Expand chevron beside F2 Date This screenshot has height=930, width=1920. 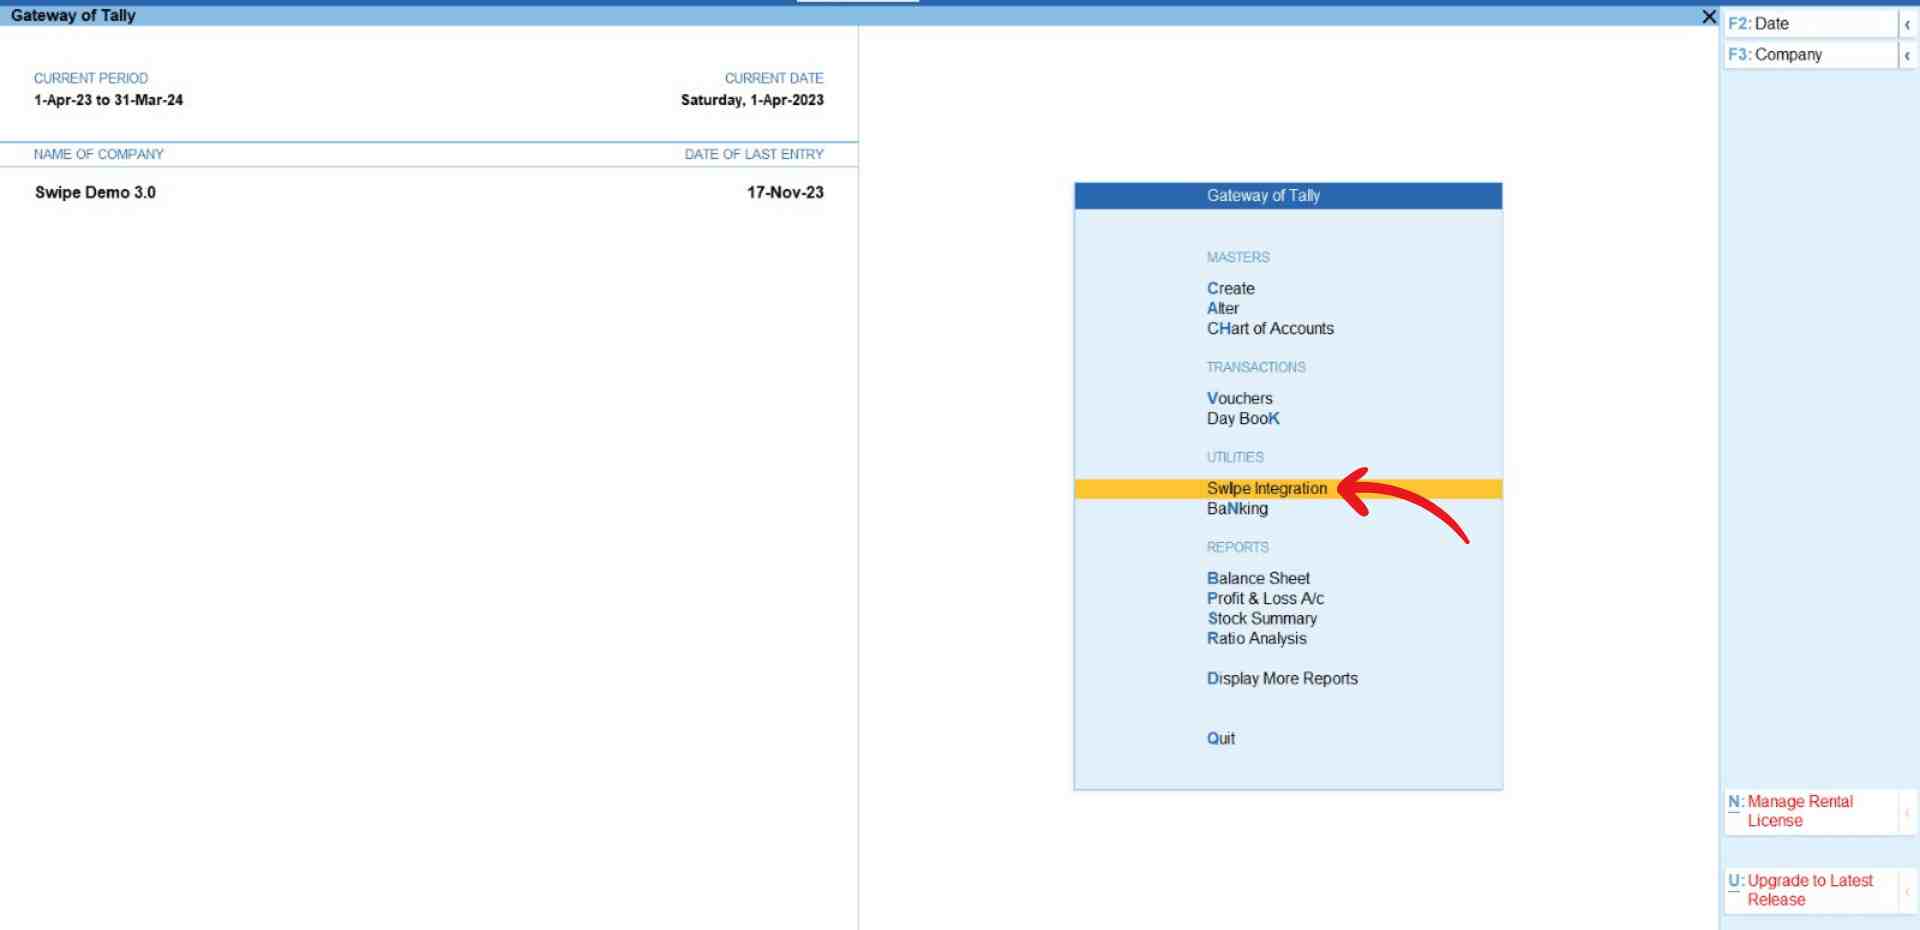coord(1908,24)
